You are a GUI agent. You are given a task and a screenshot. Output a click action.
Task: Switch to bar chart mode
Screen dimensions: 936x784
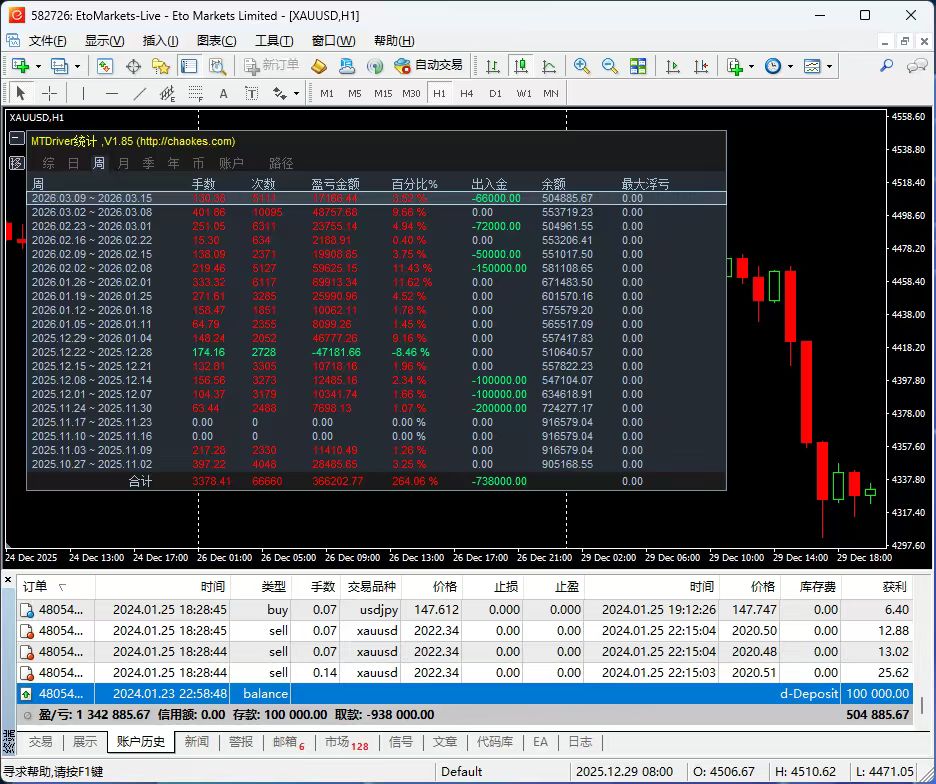(x=492, y=66)
